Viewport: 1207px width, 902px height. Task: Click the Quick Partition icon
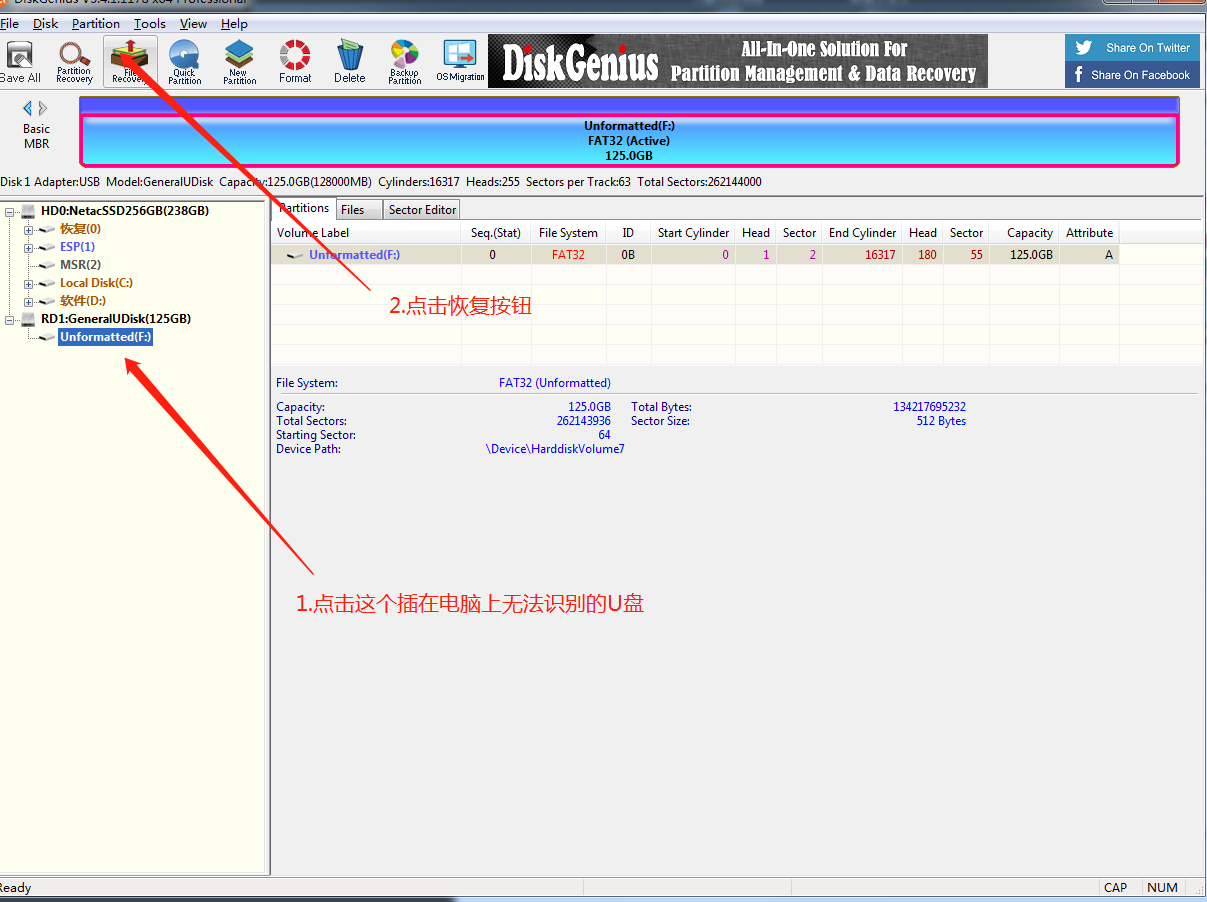184,62
